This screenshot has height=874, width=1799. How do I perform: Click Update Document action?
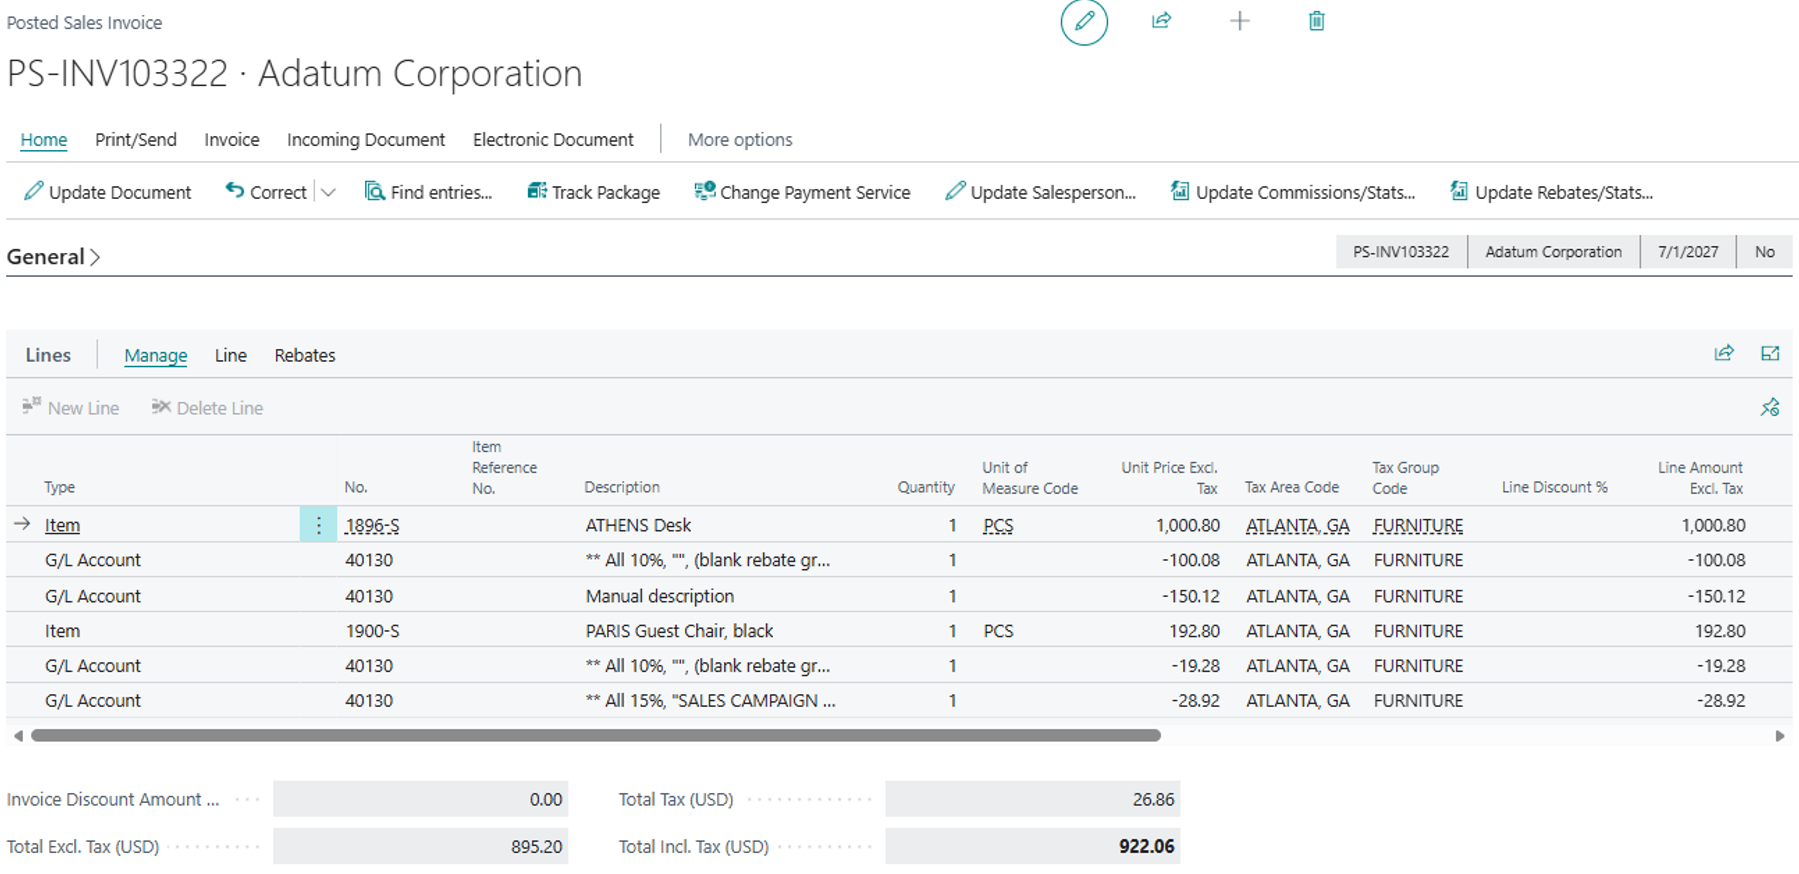pyautogui.click(x=107, y=192)
